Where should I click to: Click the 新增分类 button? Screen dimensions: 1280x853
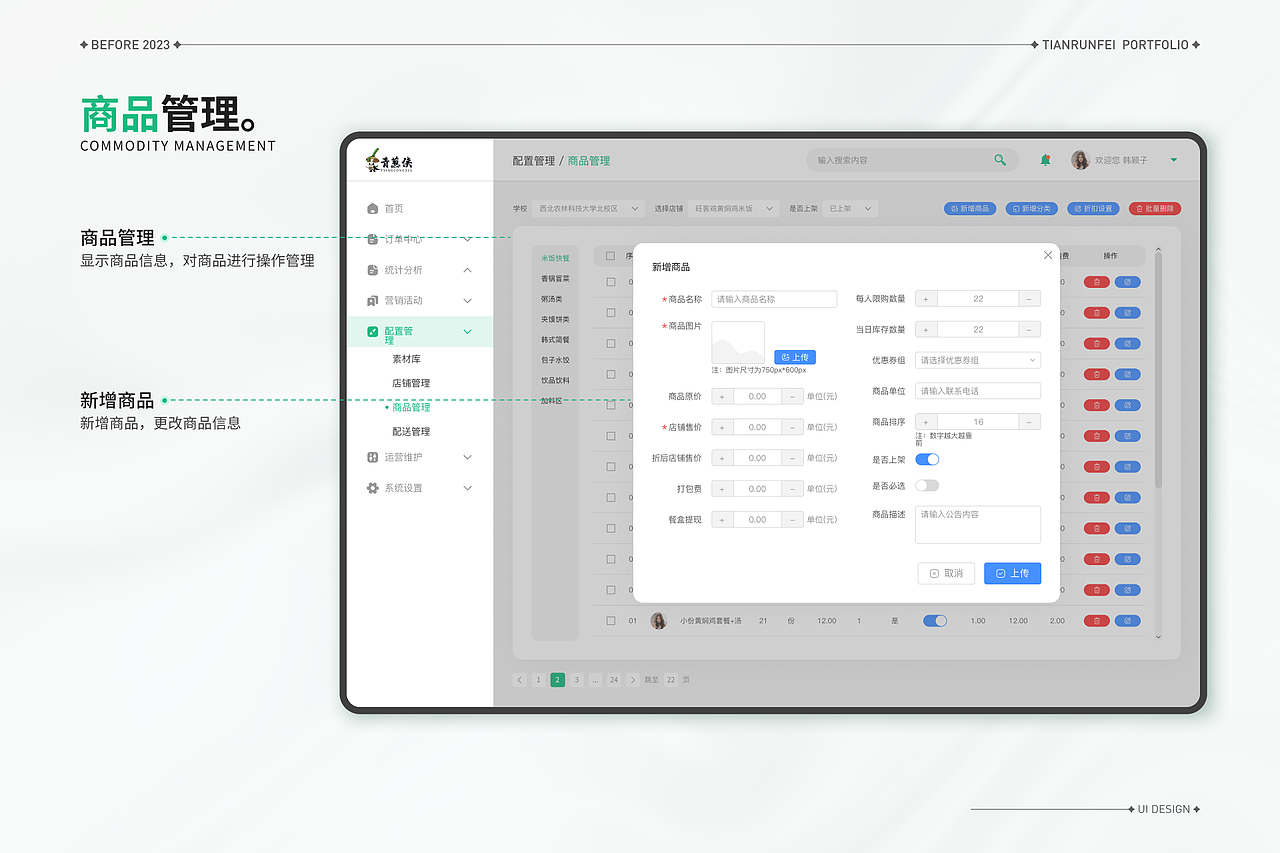1031,209
